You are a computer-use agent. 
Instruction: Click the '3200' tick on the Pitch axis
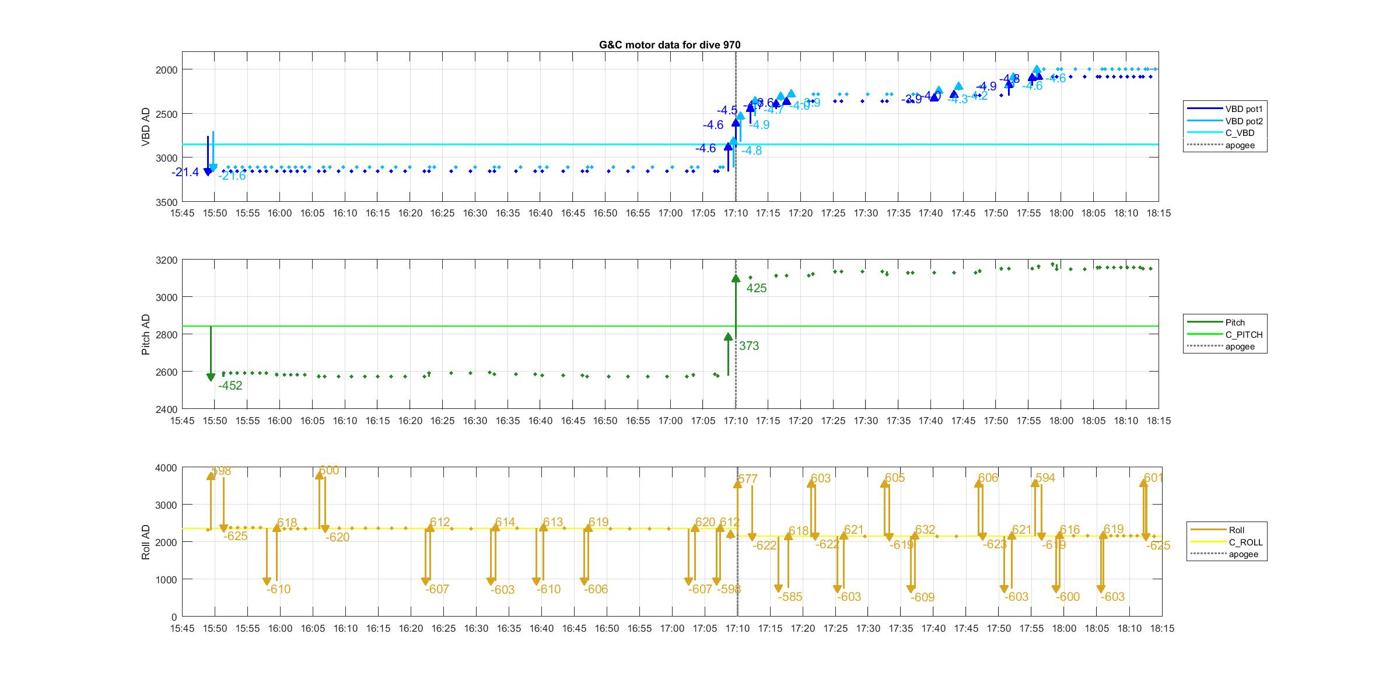[x=164, y=260]
